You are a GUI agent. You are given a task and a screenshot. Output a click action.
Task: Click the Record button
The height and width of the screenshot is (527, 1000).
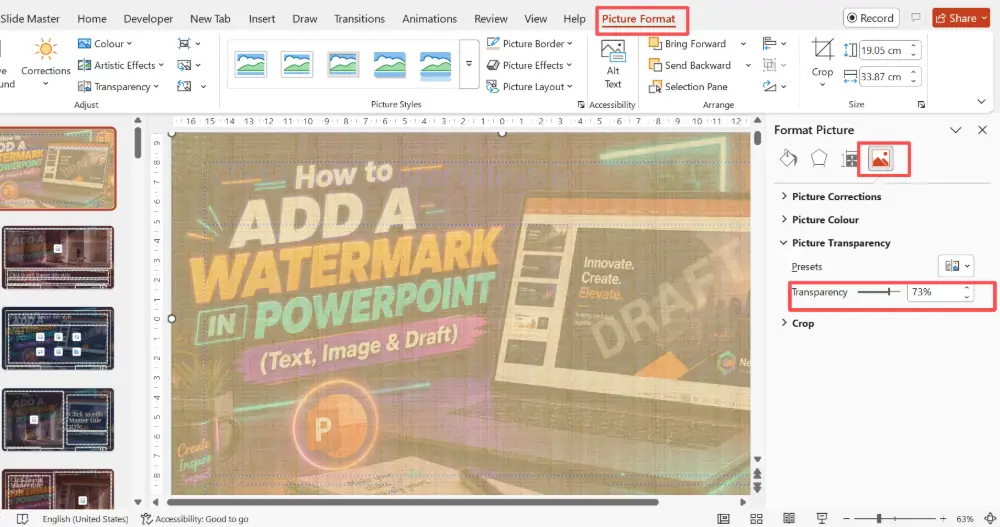871,18
